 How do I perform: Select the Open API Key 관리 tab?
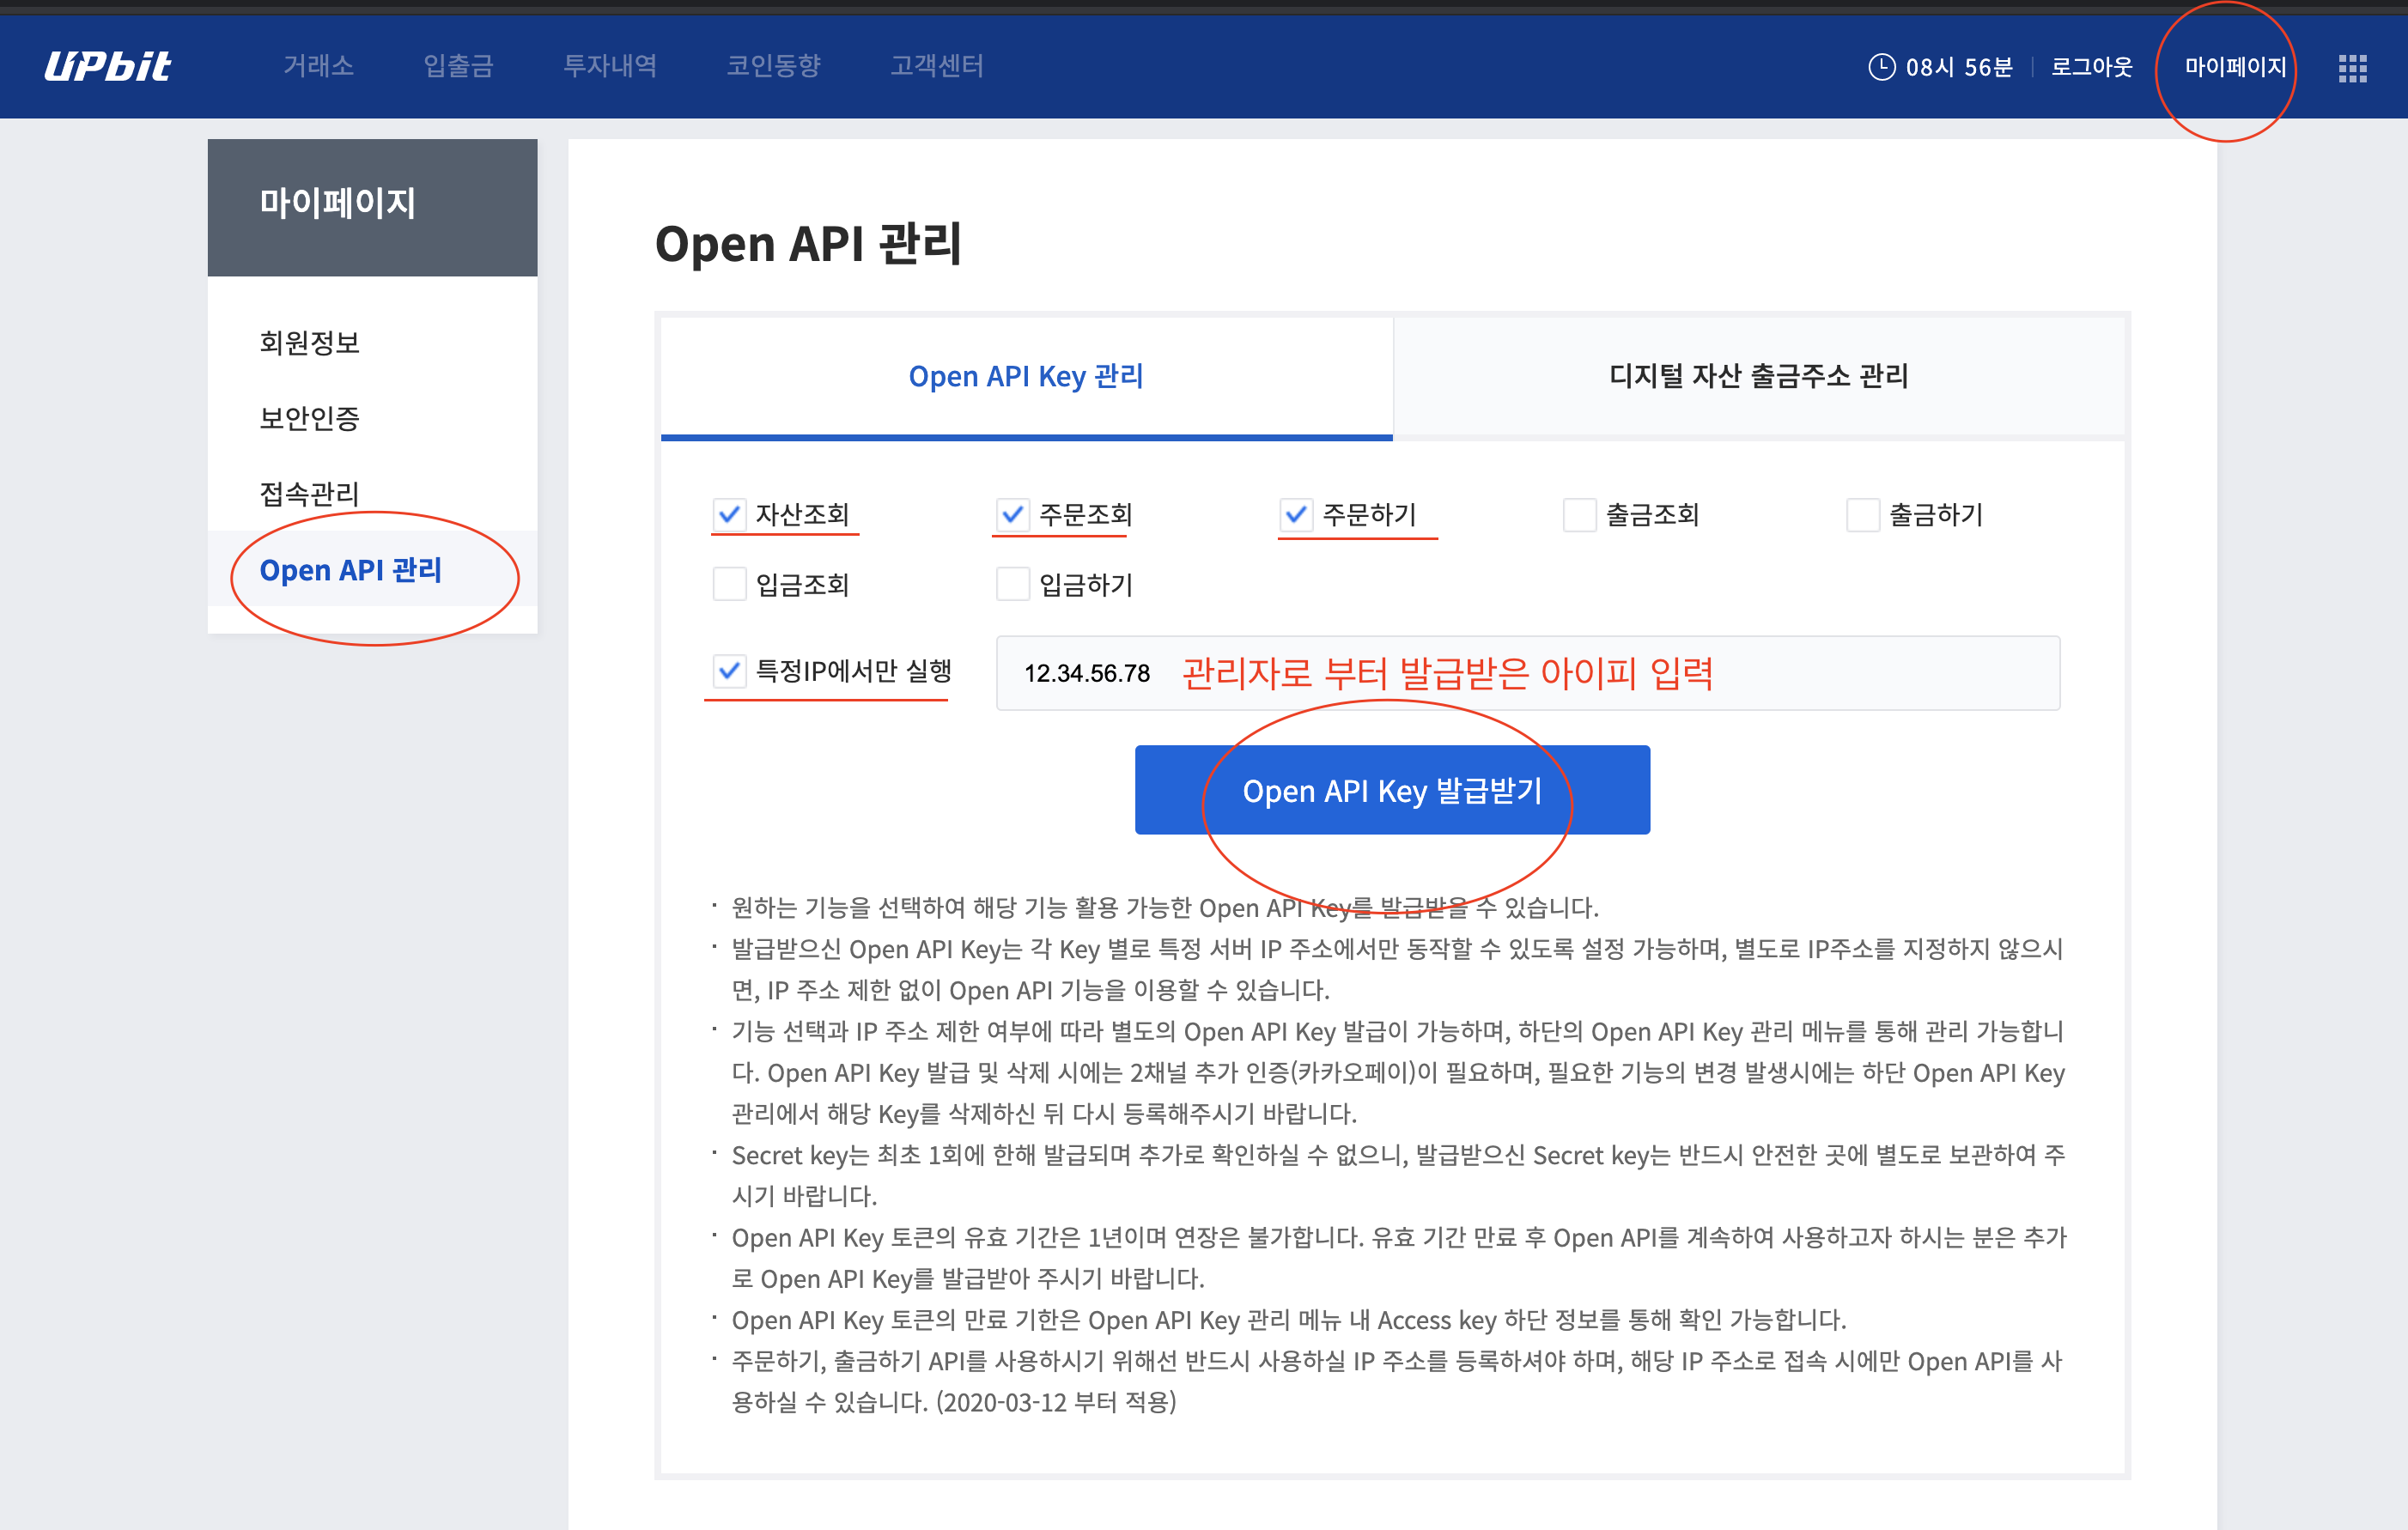point(1026,376)
